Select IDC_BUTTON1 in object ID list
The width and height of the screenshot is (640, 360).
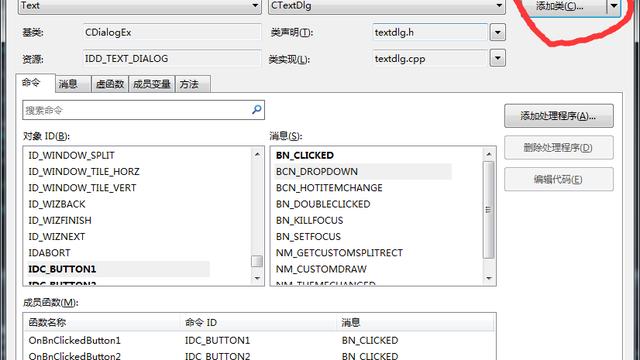118,269
